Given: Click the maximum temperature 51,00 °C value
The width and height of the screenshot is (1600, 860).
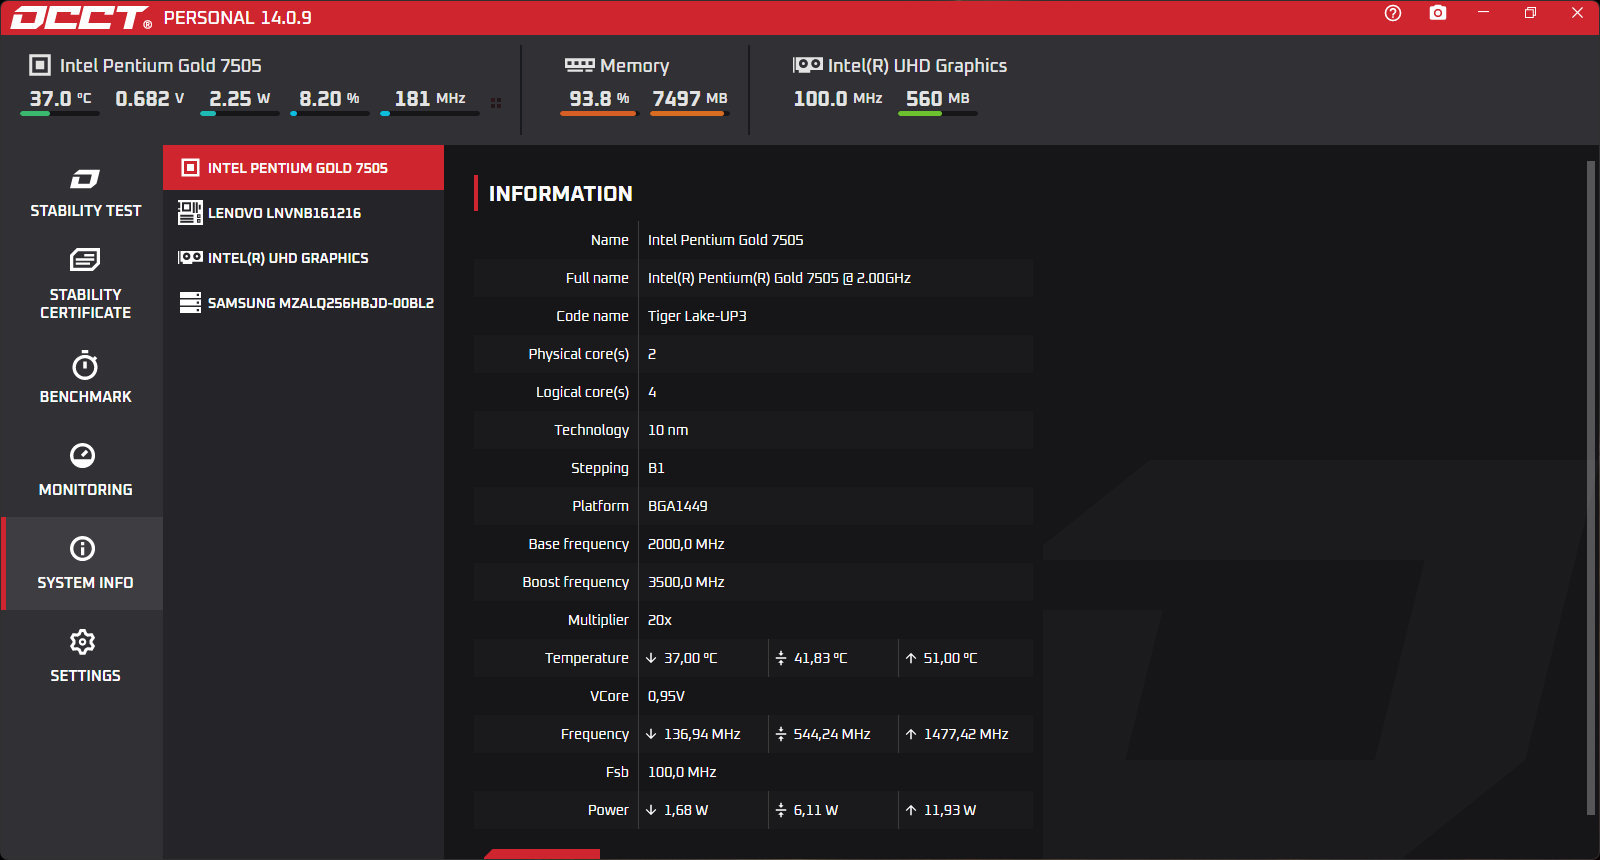Looking at the screenshot, I should (950, 658).
